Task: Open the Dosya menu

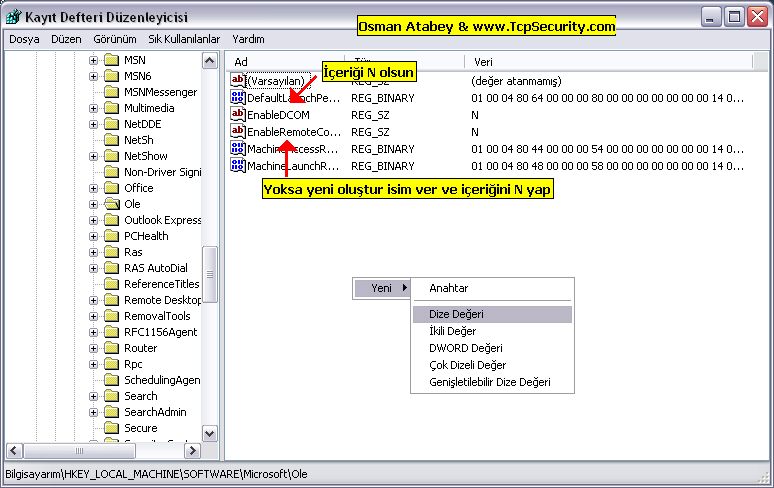Action: click(x=24, y=39)
